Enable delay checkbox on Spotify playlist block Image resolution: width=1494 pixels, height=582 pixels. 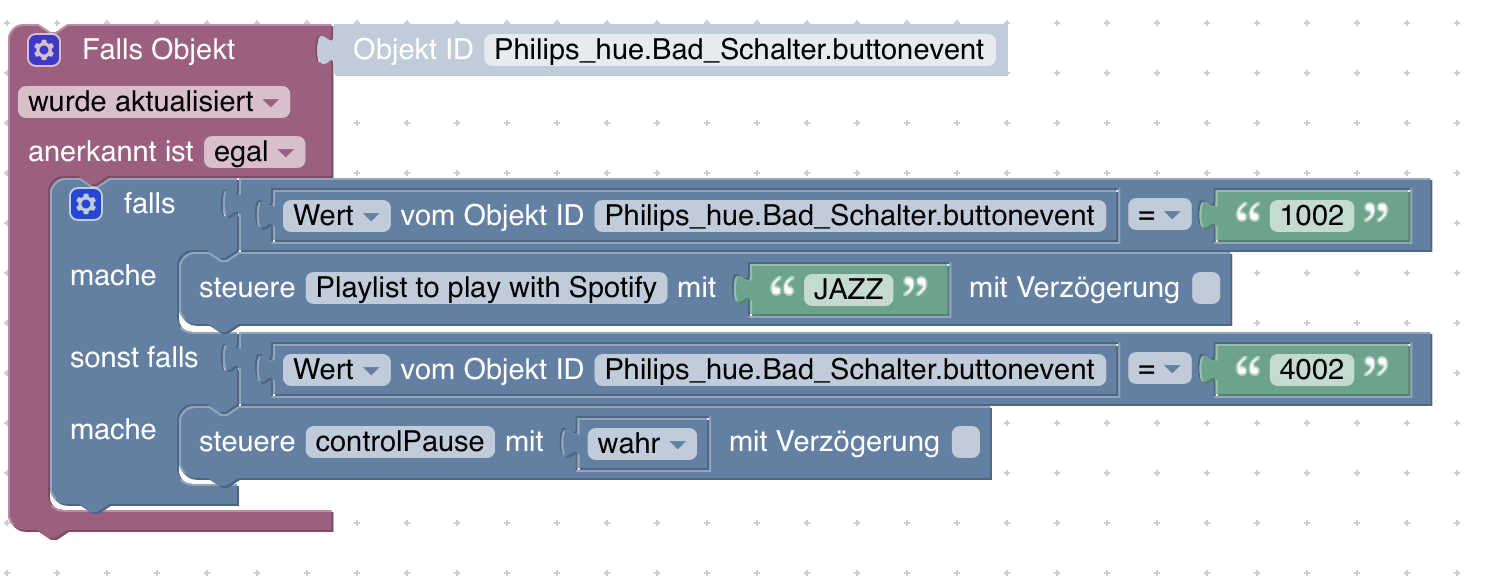pyautogui.click(x=1206, y=289)
